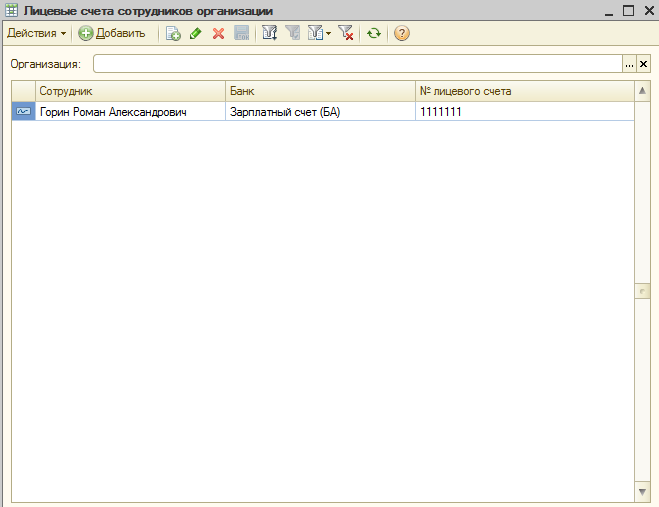Maximize the Лицевые счета window

[x=628, y=11]
